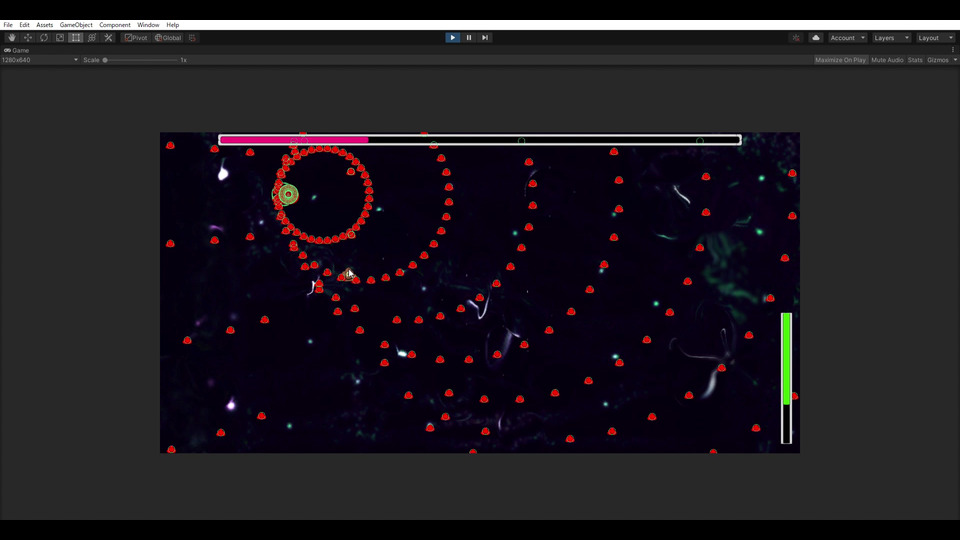Toggle Gizmos display
This screenshot has height=540, width=960.
(x=937, y=60)
